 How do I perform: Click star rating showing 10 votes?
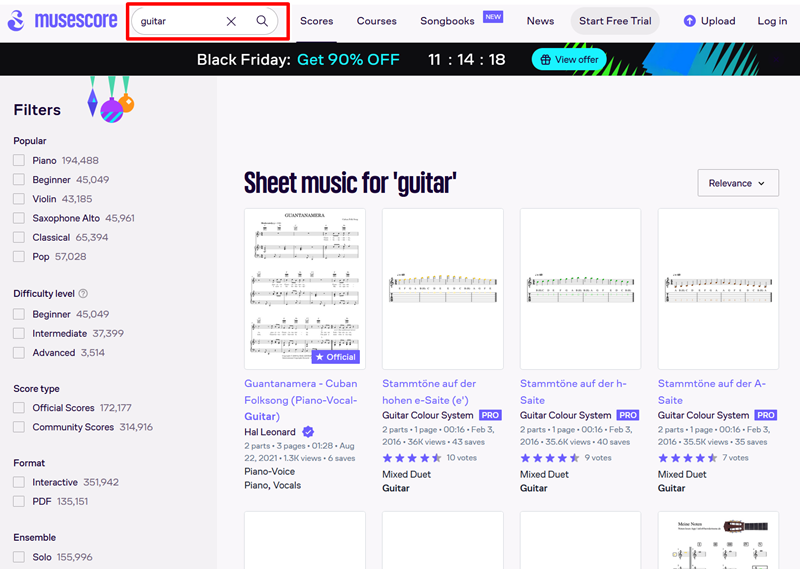point(412,458)
